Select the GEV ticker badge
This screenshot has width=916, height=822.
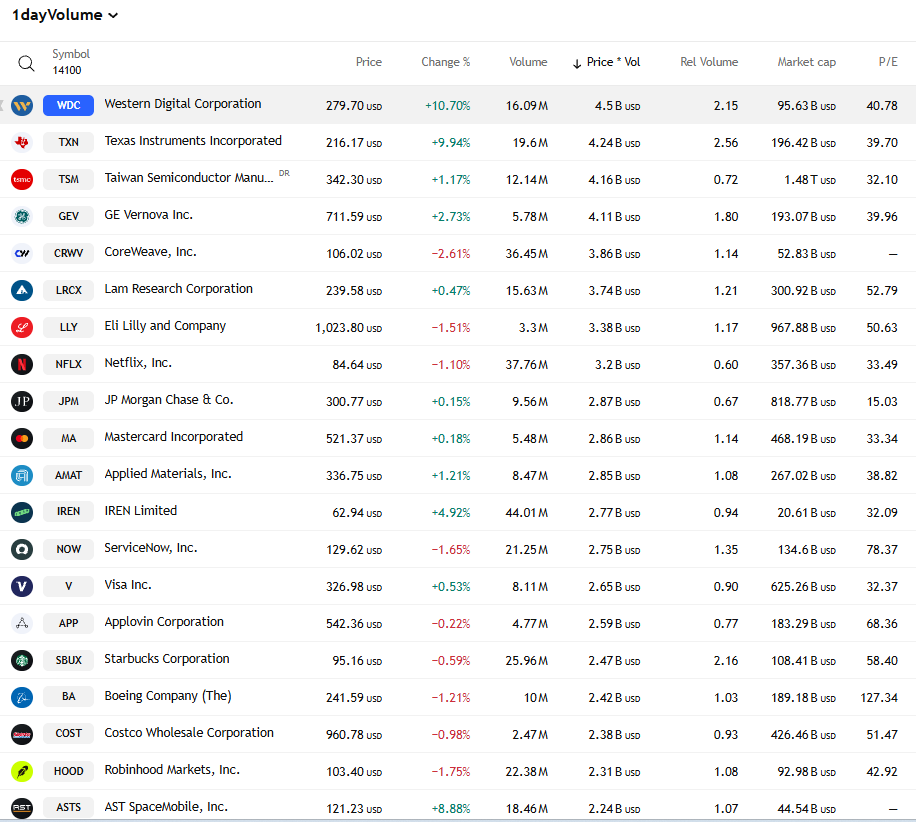tap(68, 216)
